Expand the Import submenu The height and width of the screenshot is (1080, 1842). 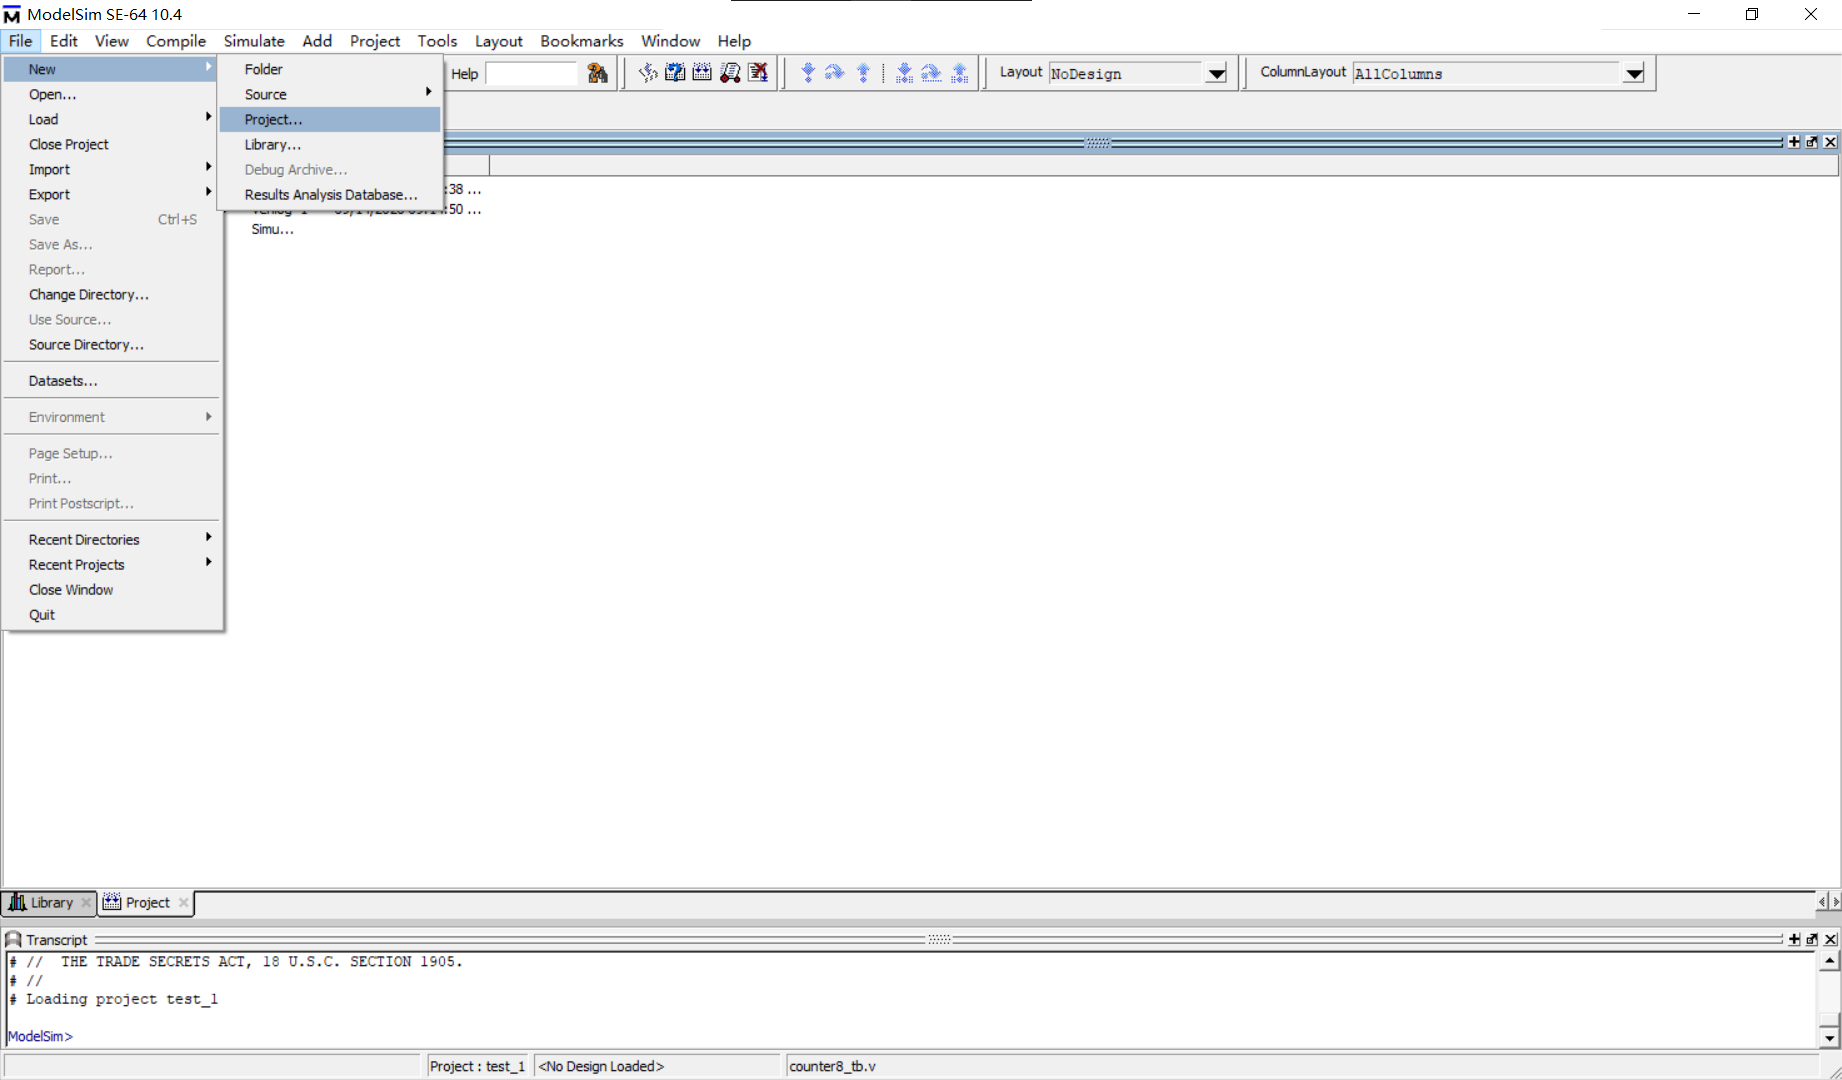coord(112,169)
